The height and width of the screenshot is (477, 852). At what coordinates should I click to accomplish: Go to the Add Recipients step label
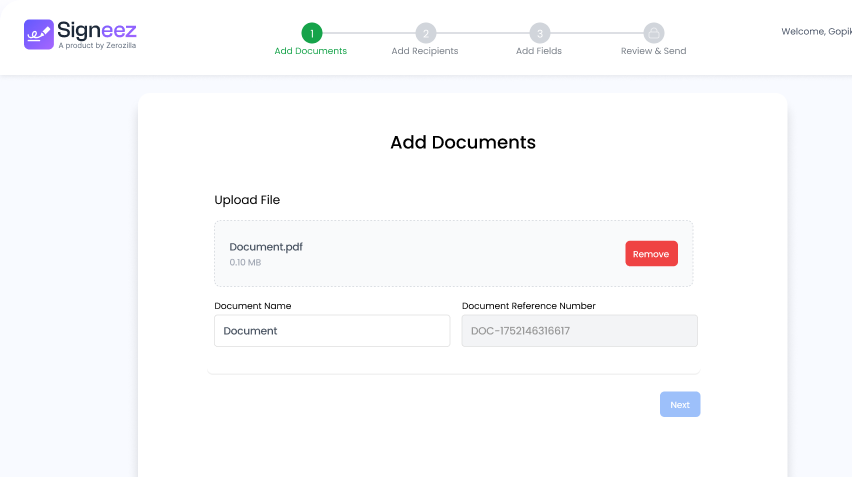[425, 51]
